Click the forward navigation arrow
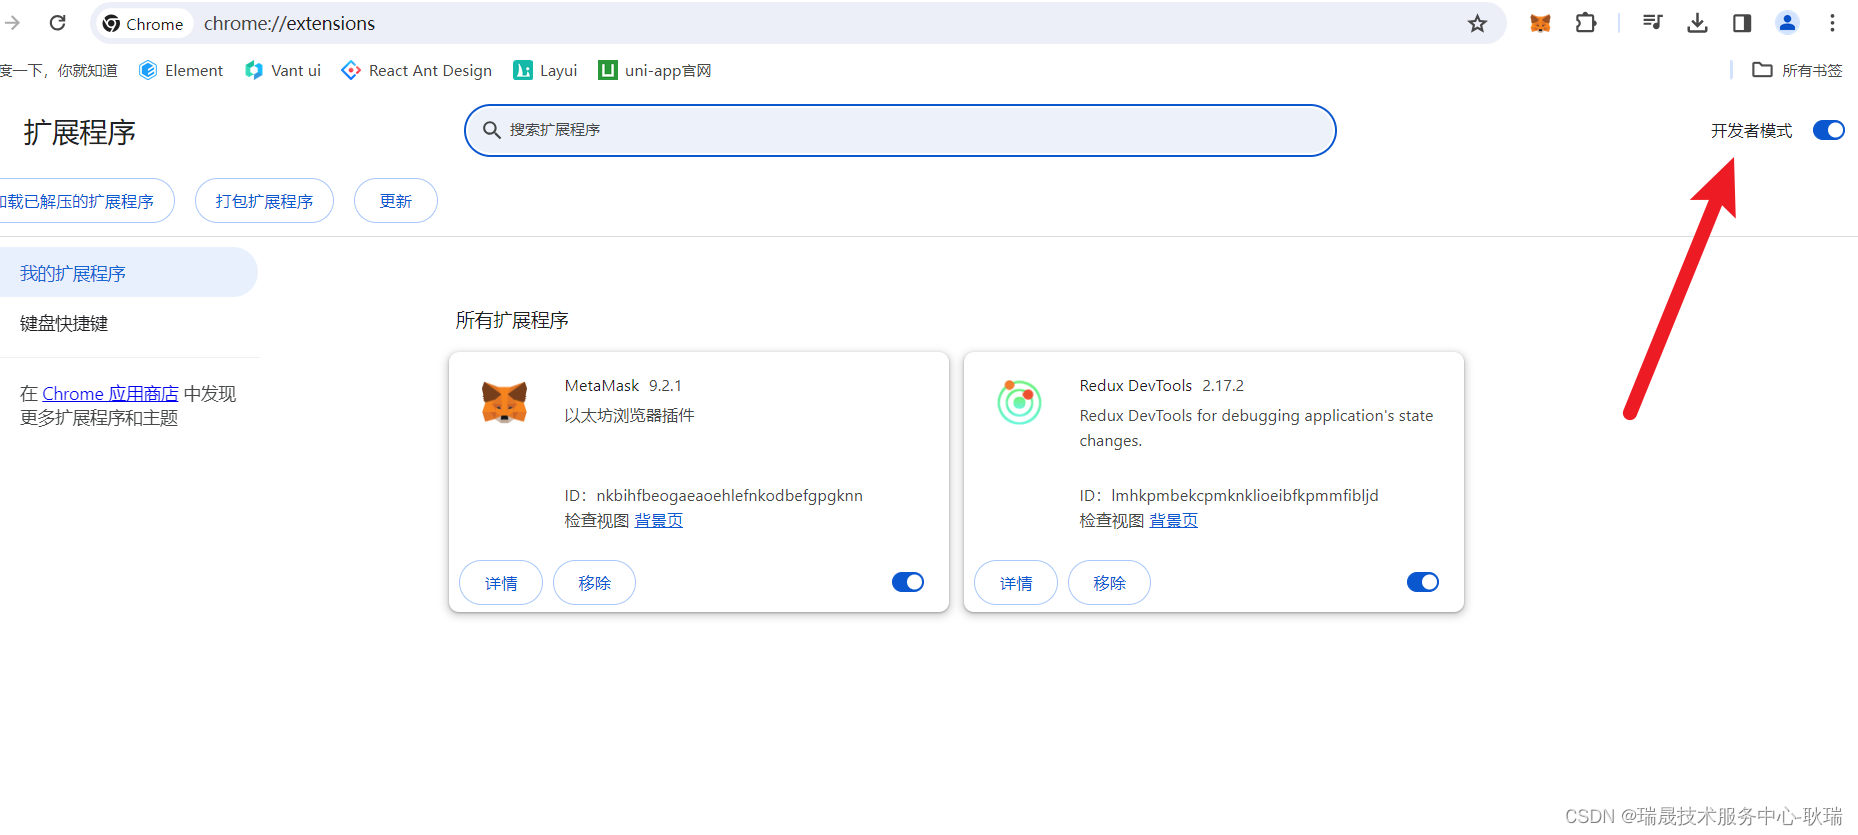This screenshot has width=1858, height=835. coord(12,23)
